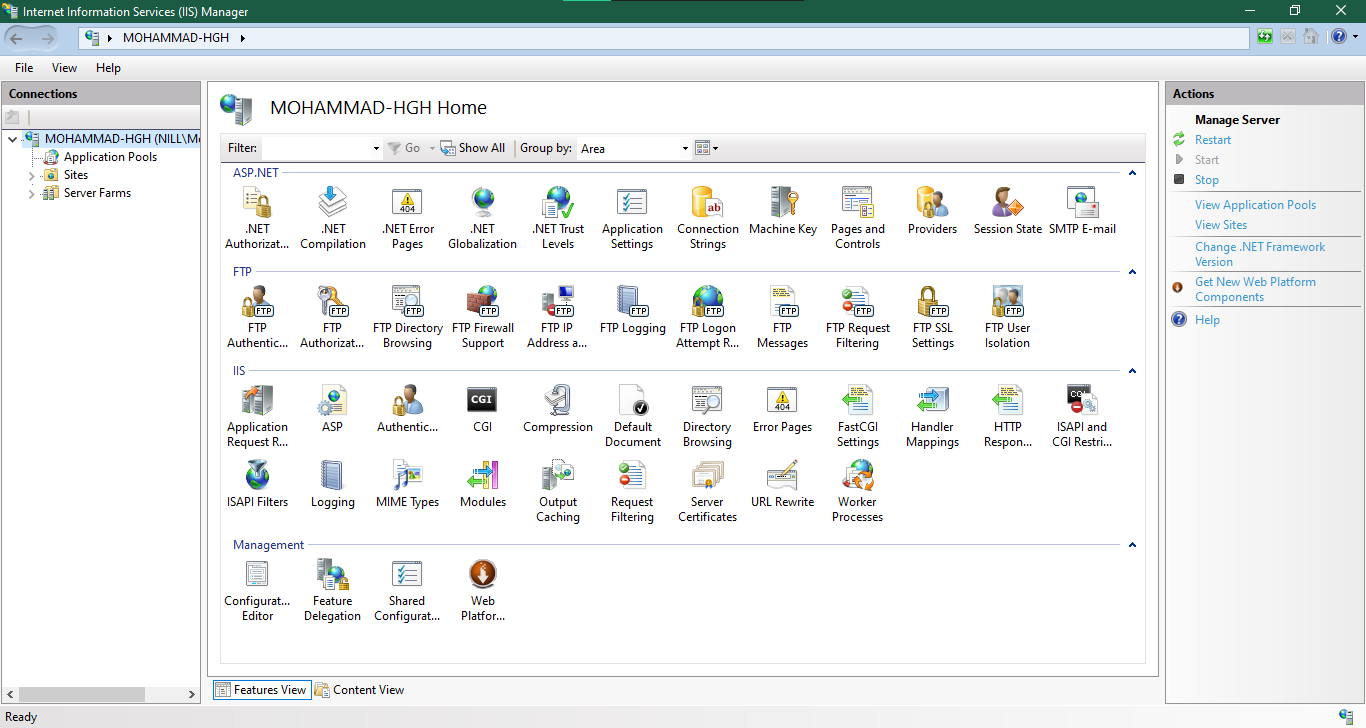
Task: Open Application Settings feature
Action: coord(632,218)
